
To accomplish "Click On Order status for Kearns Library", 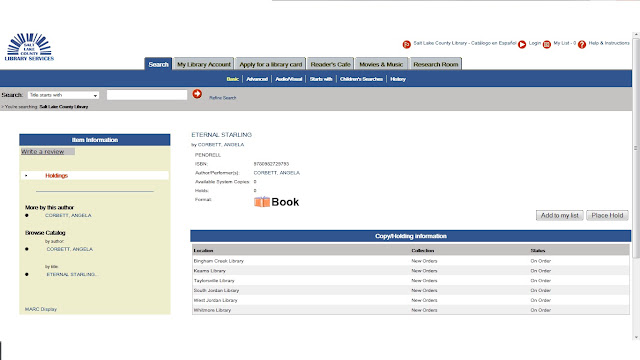I will 540,271.
